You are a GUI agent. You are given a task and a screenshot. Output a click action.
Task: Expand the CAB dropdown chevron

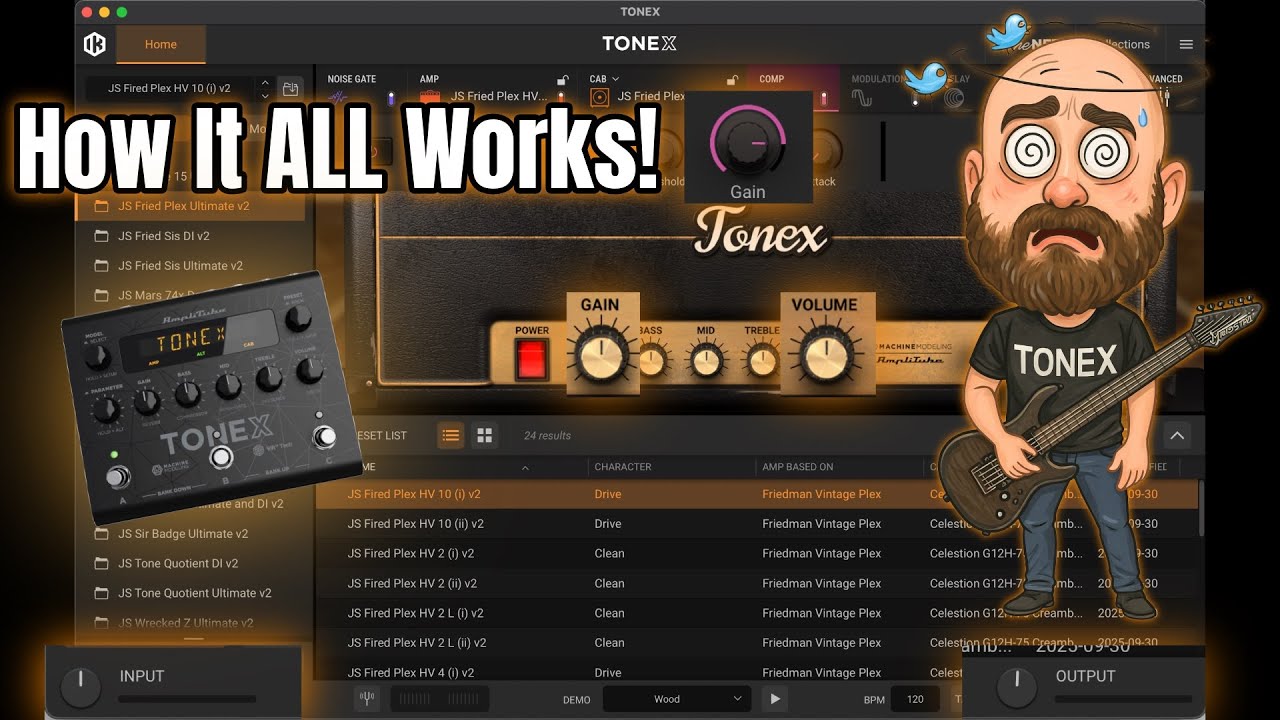pos(615,79)
